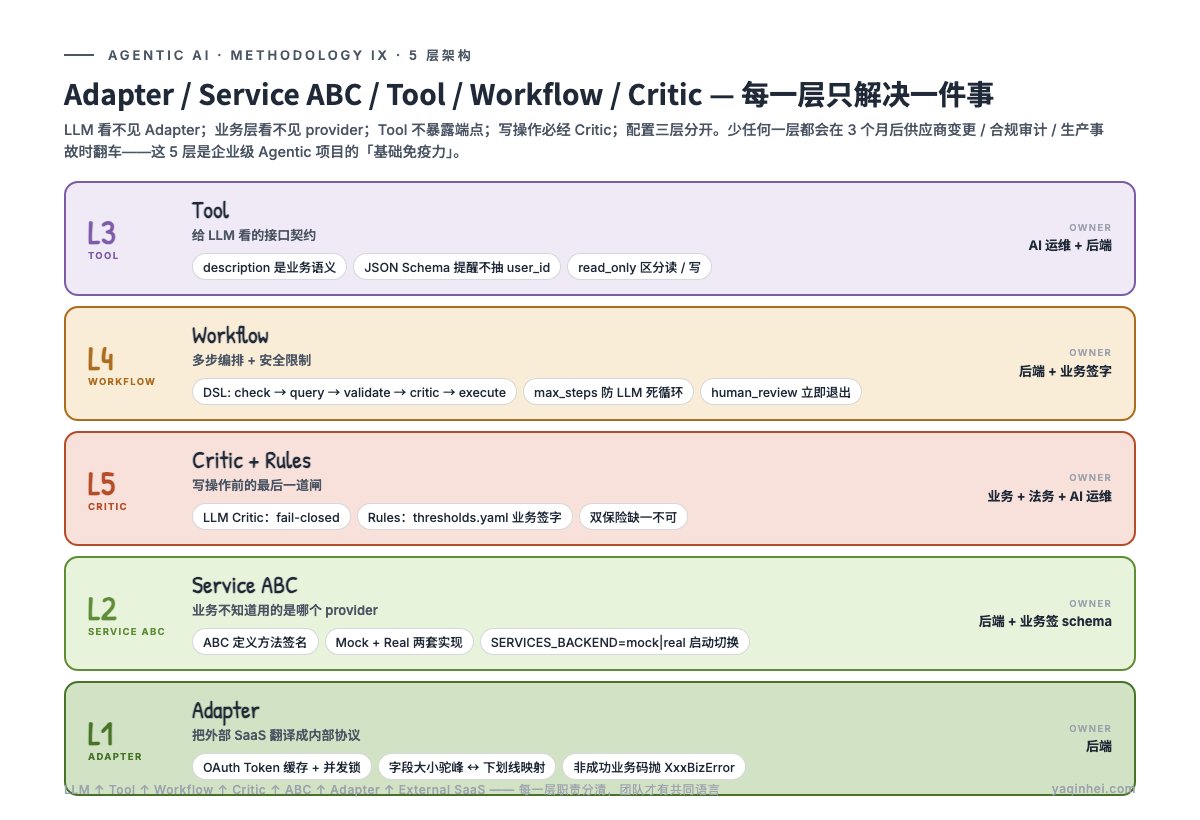
Task: Click the 'Critic + Rules' card title
Action: [x=252, y=460]
